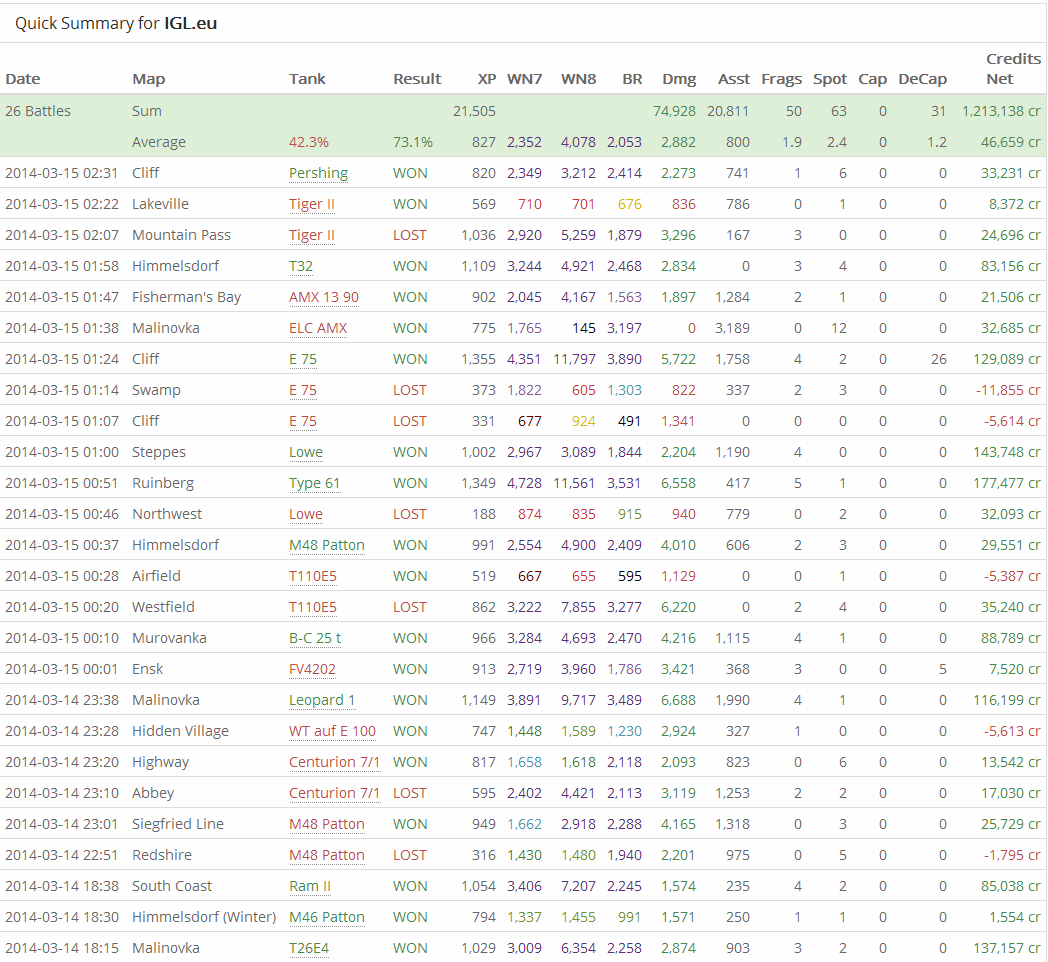Open Lowe link in Northwest row
The height and width of the screenshot is (962, 1048).
click(305, 514)
